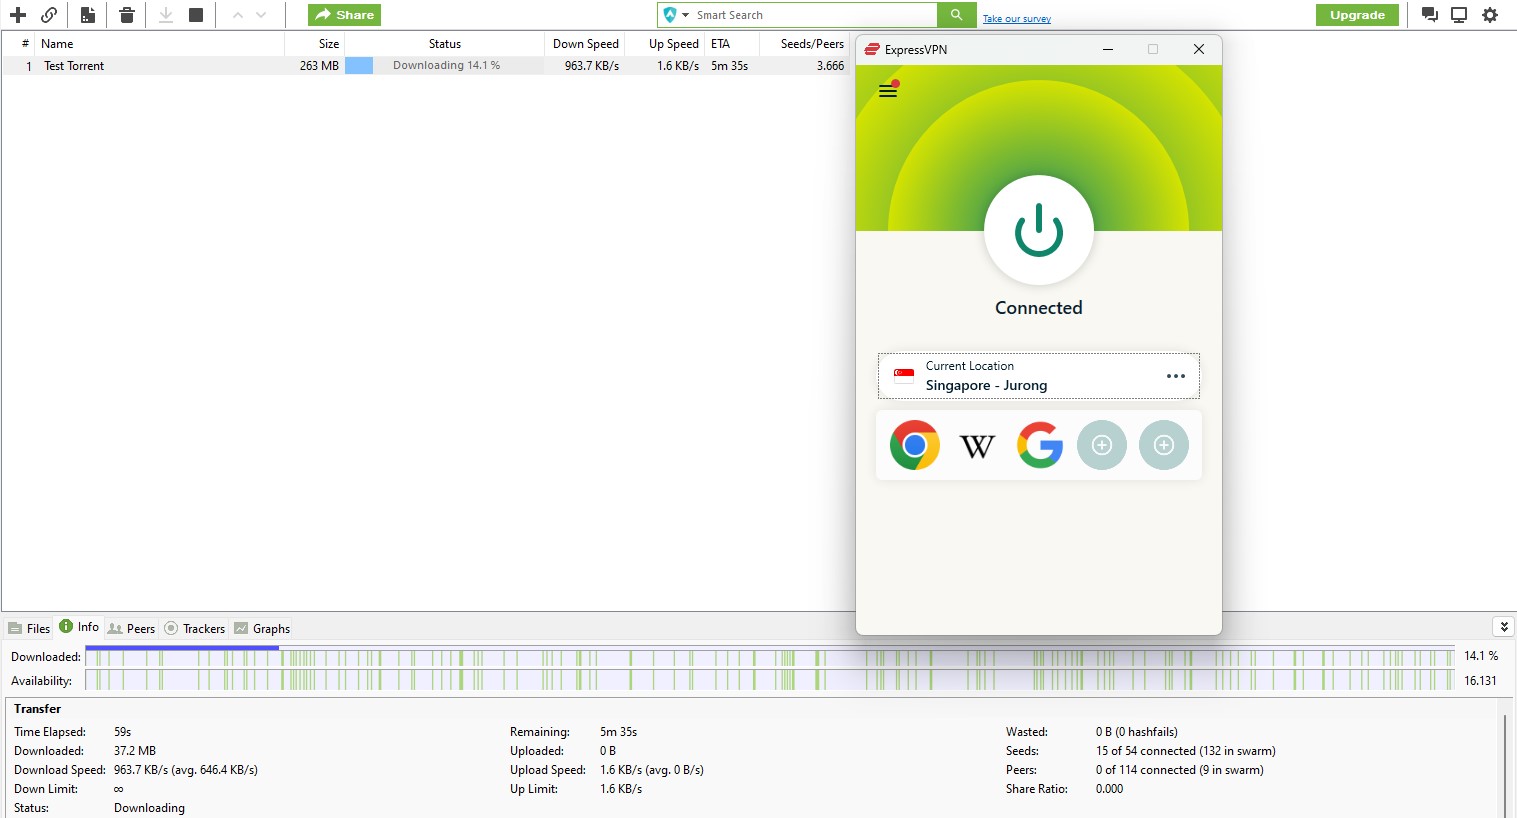
Task: Open search provider shield dropdown
Action: pyautogui.click(x=676, y=15)
